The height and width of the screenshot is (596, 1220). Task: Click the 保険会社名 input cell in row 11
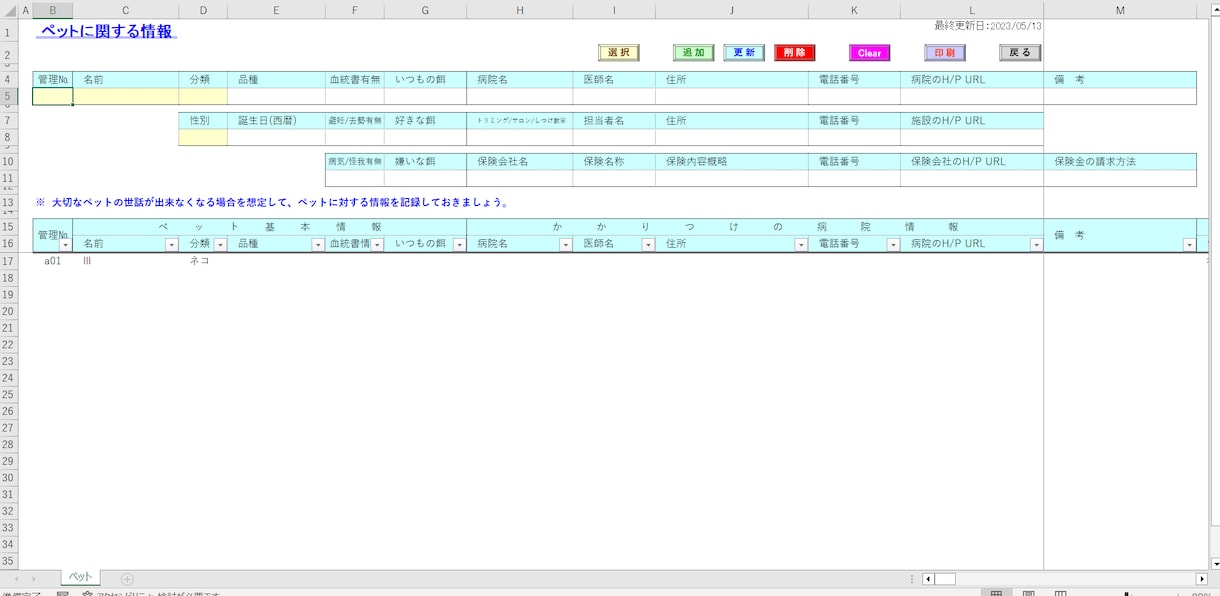(x=519, y=179)
